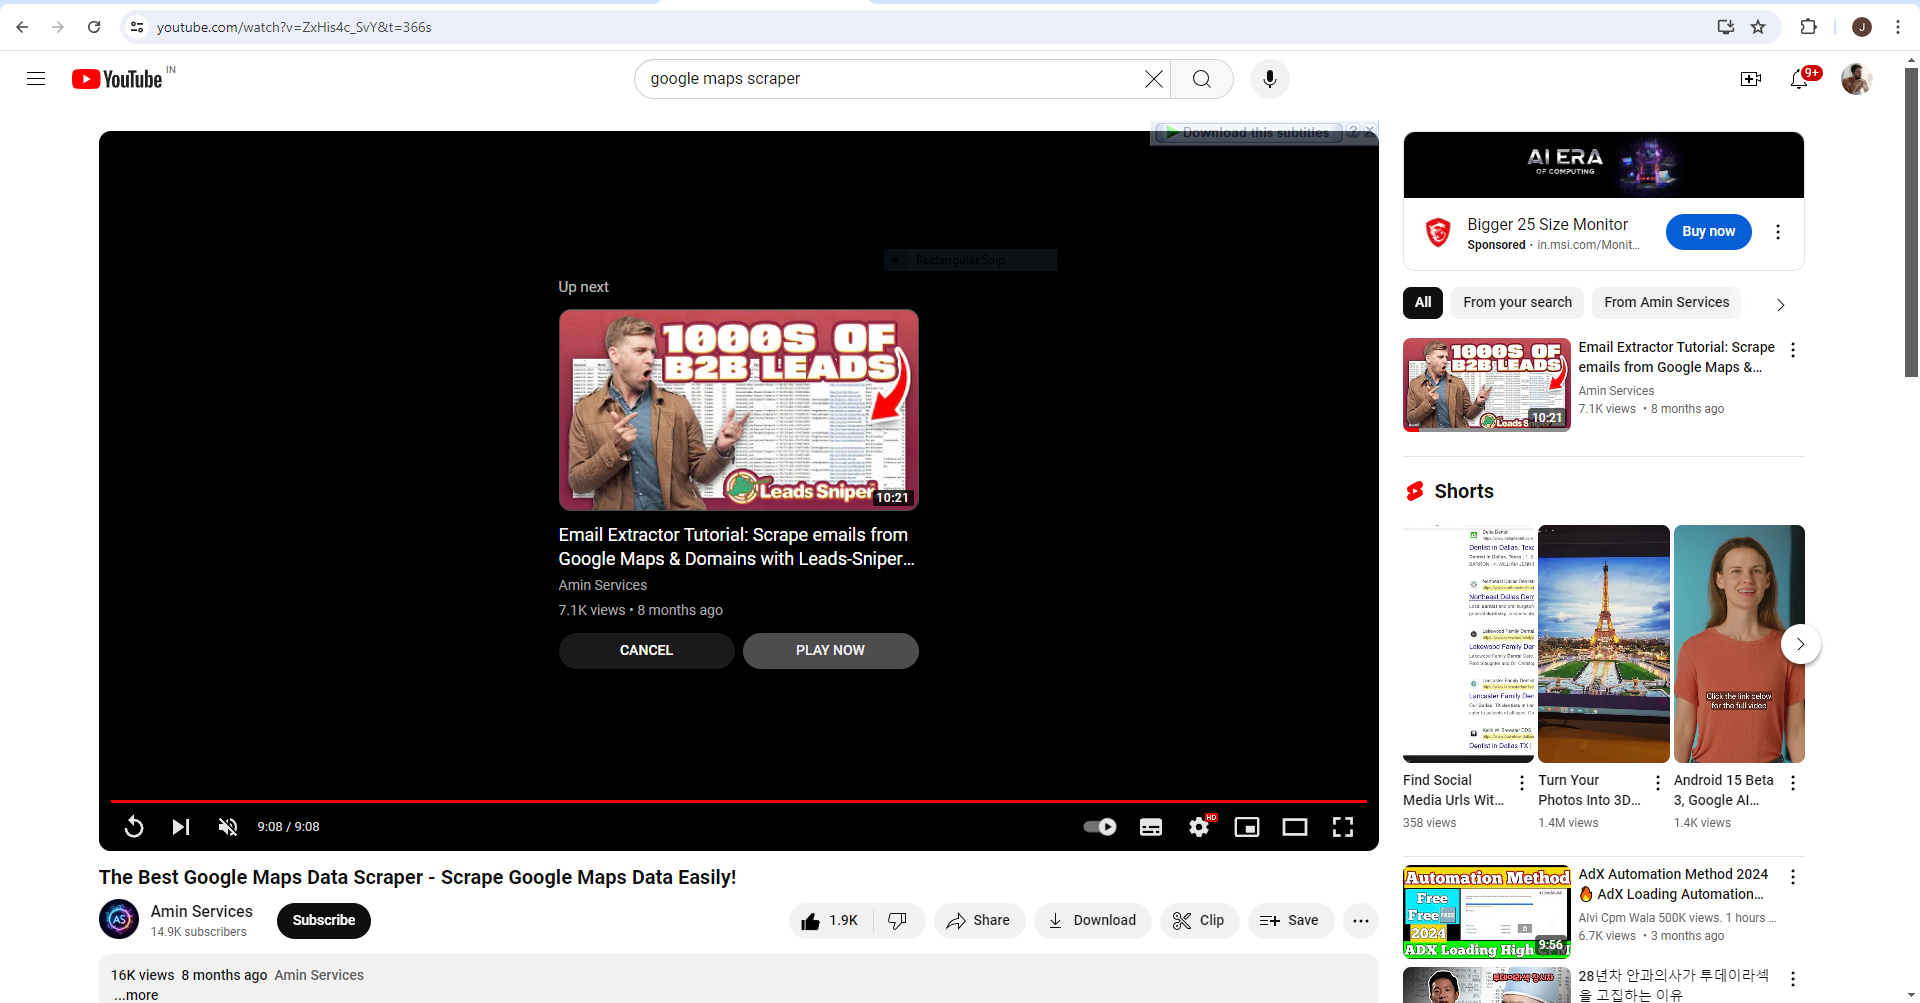The height and width of the screenshot is (1003, 1920).
Task: Go to YouTube home via logo
Action: pyautogui.click(x=117, y=79)
